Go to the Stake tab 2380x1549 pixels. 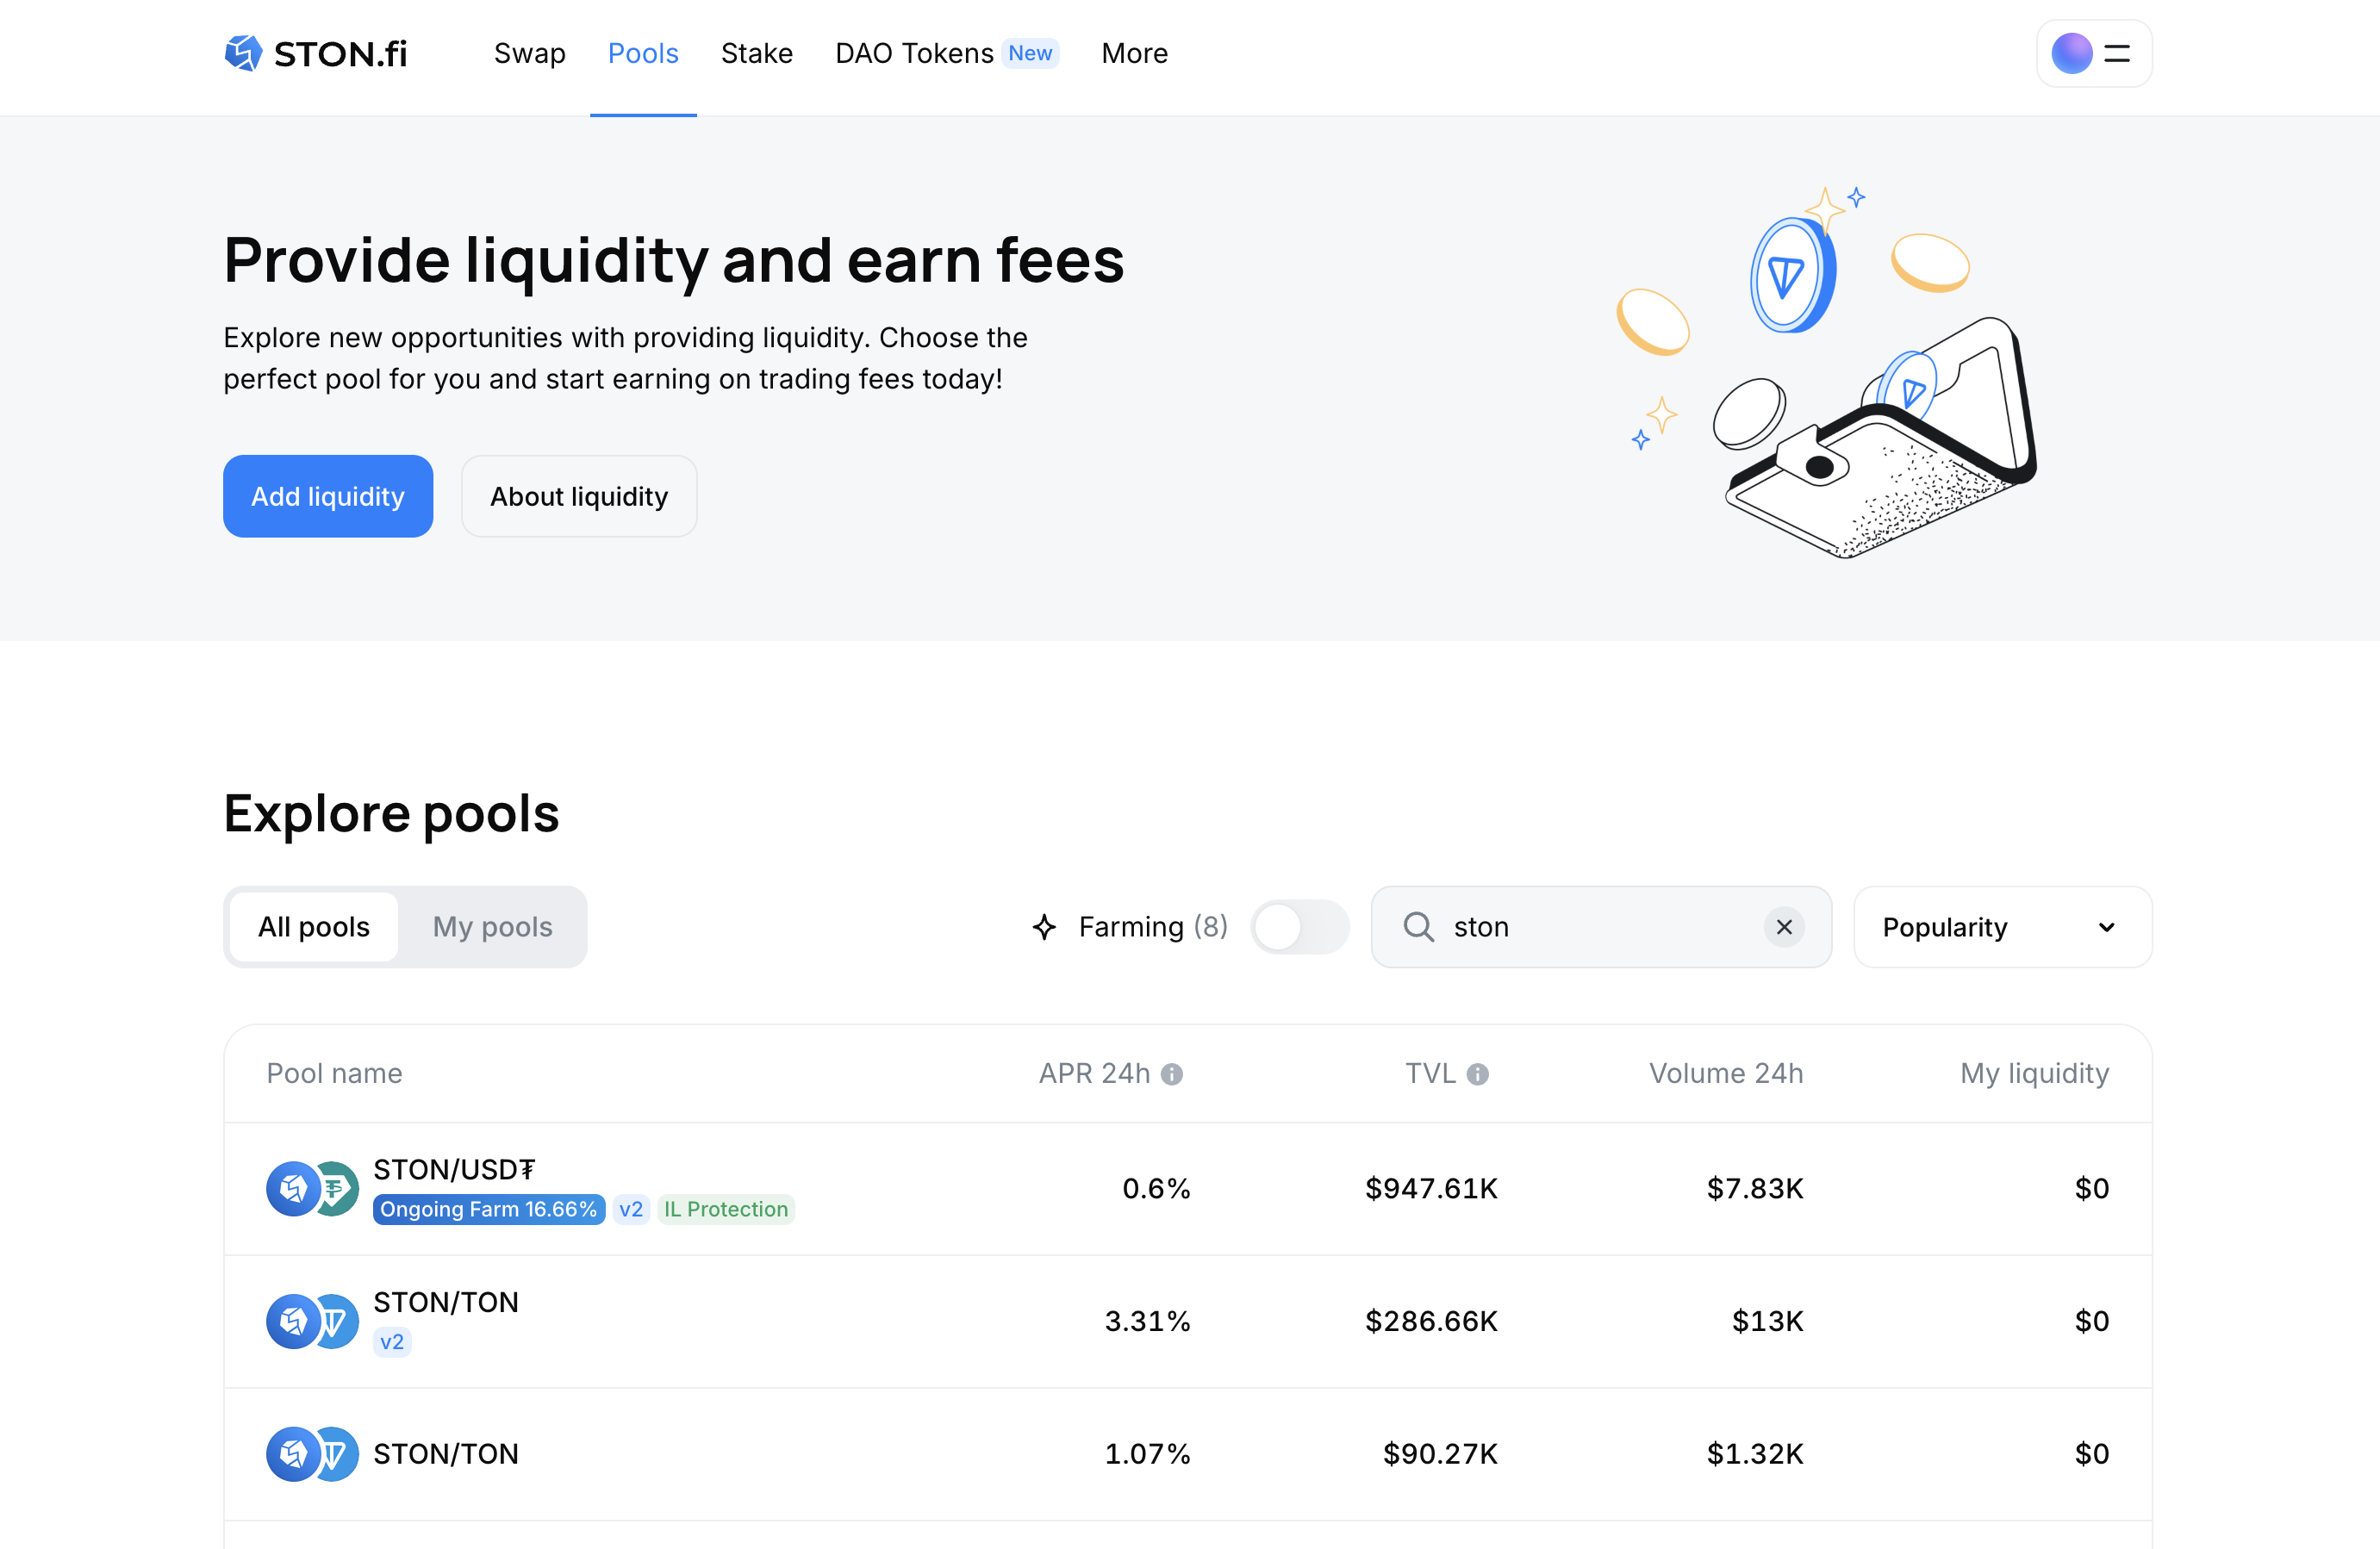coord(756,53)
